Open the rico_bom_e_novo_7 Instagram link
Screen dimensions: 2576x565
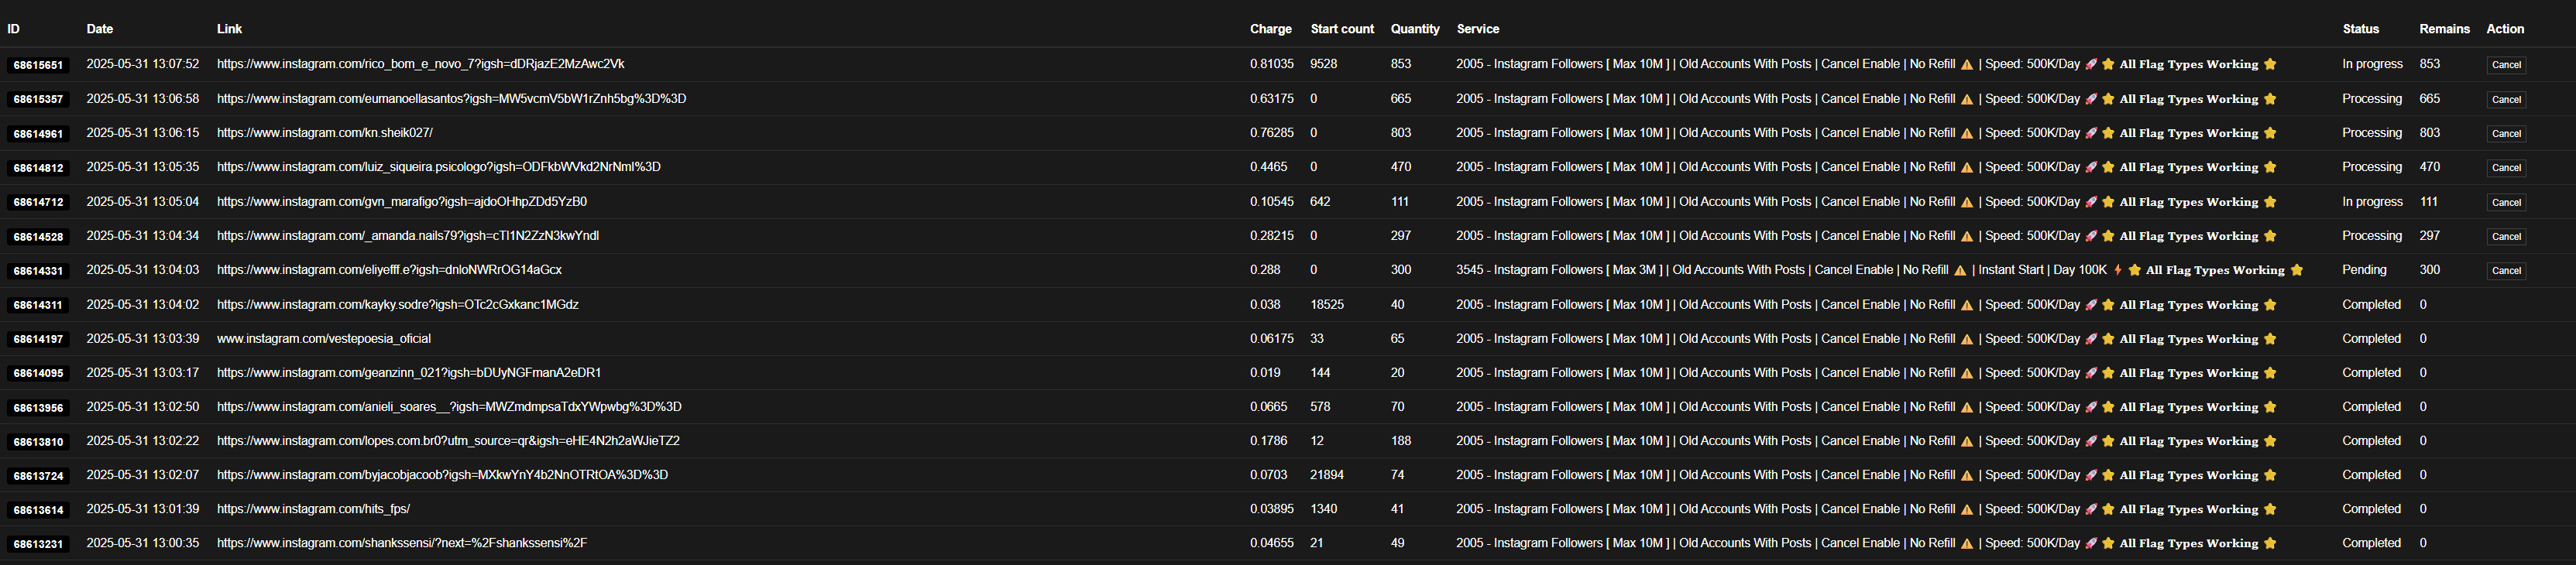pos(420,64)
